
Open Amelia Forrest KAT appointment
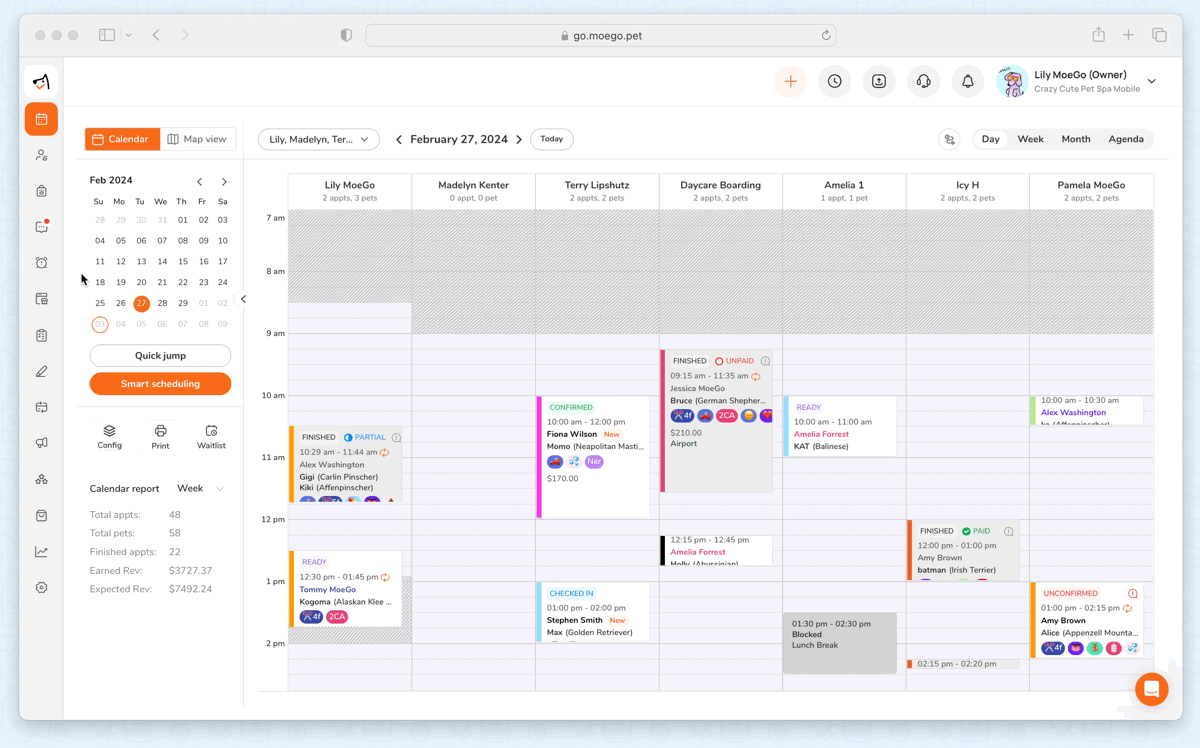point(840,427)
